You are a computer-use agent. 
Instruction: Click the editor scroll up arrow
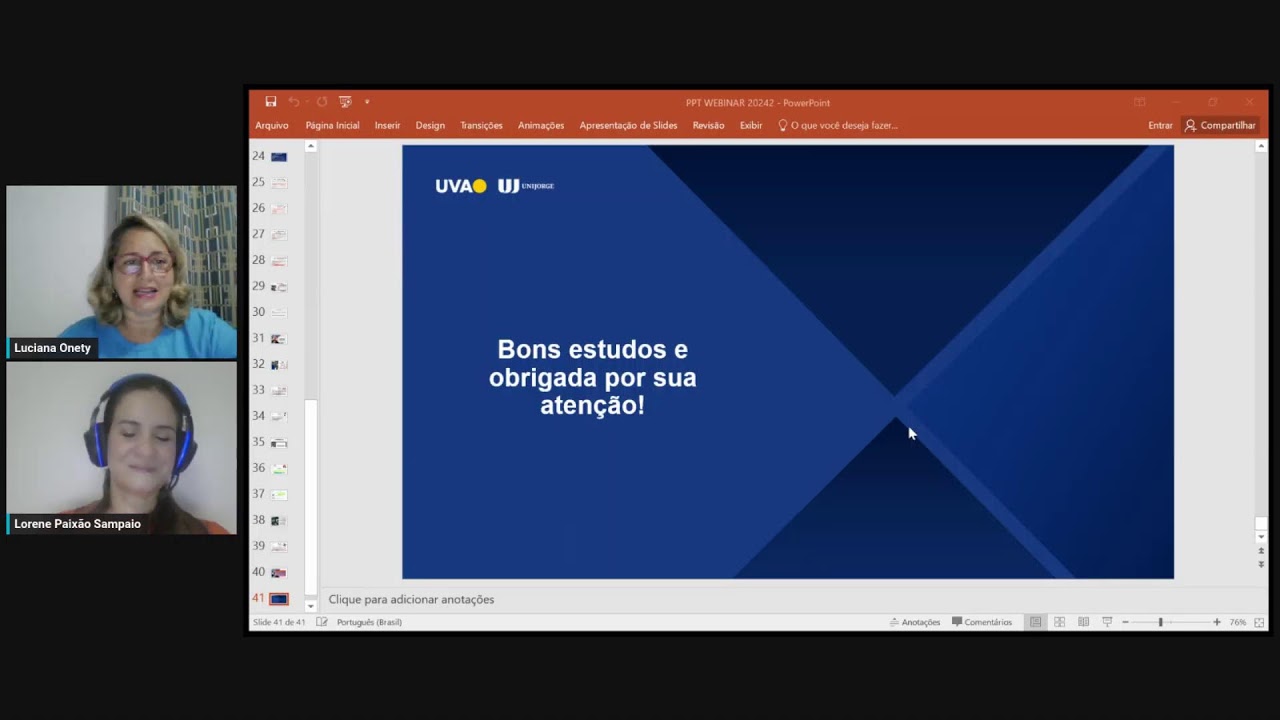pyautogui.click(x=1260, y=146)
